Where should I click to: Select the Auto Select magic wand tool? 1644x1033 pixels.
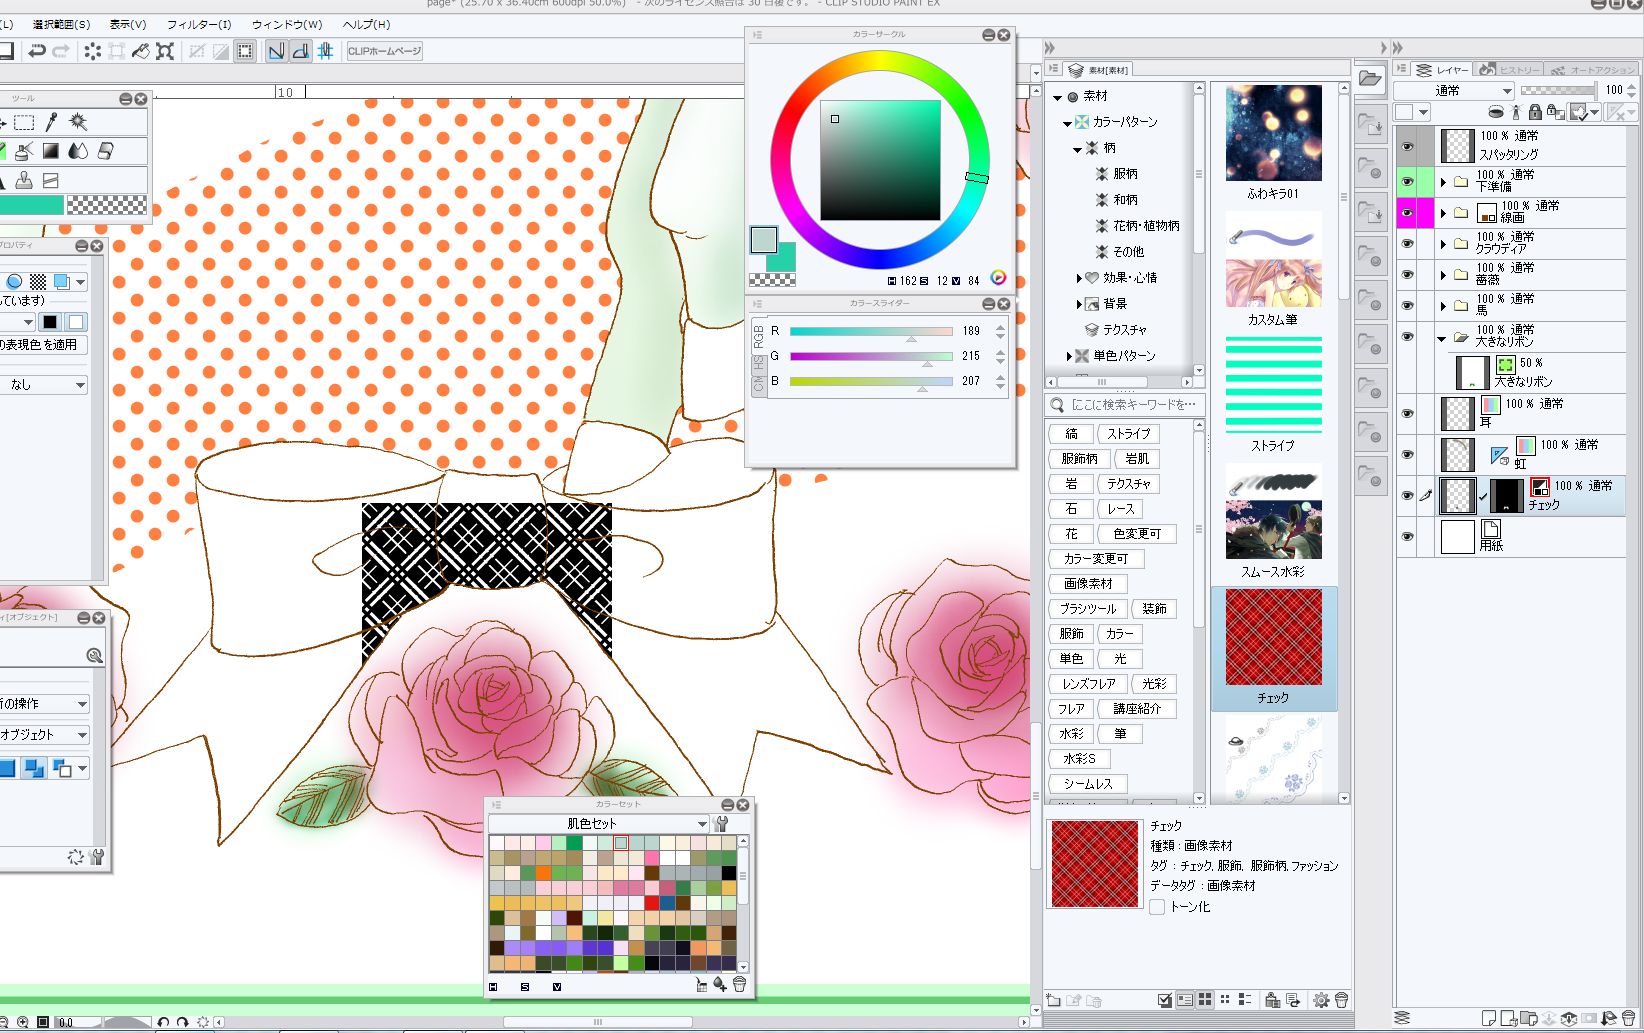coord(78,122)
